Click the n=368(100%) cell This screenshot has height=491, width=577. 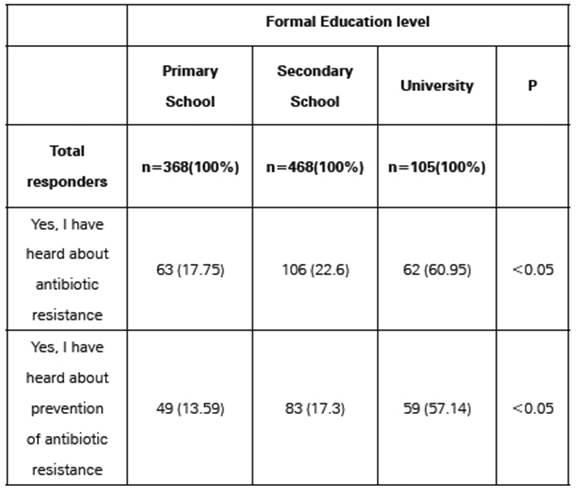click(190, 167)
